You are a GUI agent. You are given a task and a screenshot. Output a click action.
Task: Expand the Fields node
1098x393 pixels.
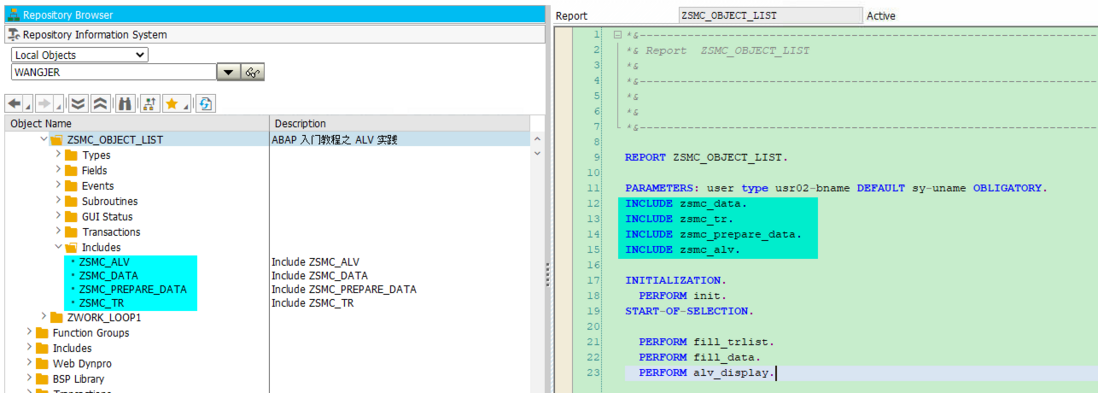coord(59,170)
